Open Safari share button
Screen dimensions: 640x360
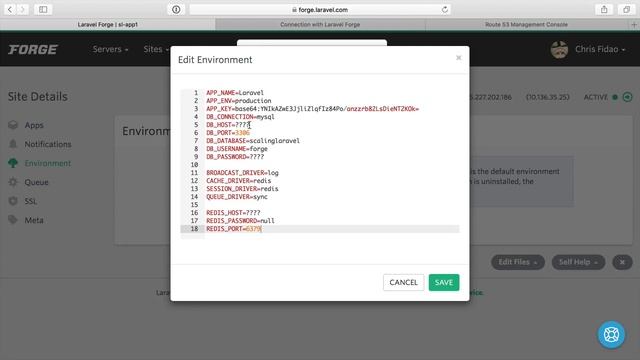click(x=604, y=9)
